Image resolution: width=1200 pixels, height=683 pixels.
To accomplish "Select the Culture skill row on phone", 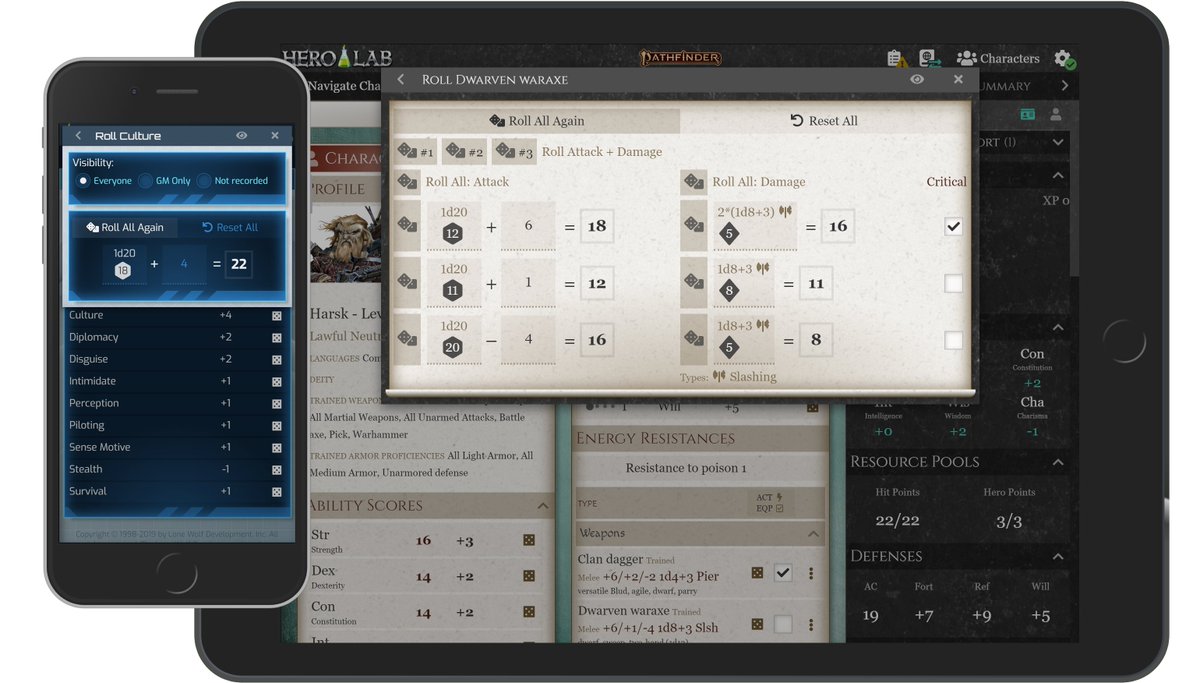I will pyautogui.click(x=177, y=315).
